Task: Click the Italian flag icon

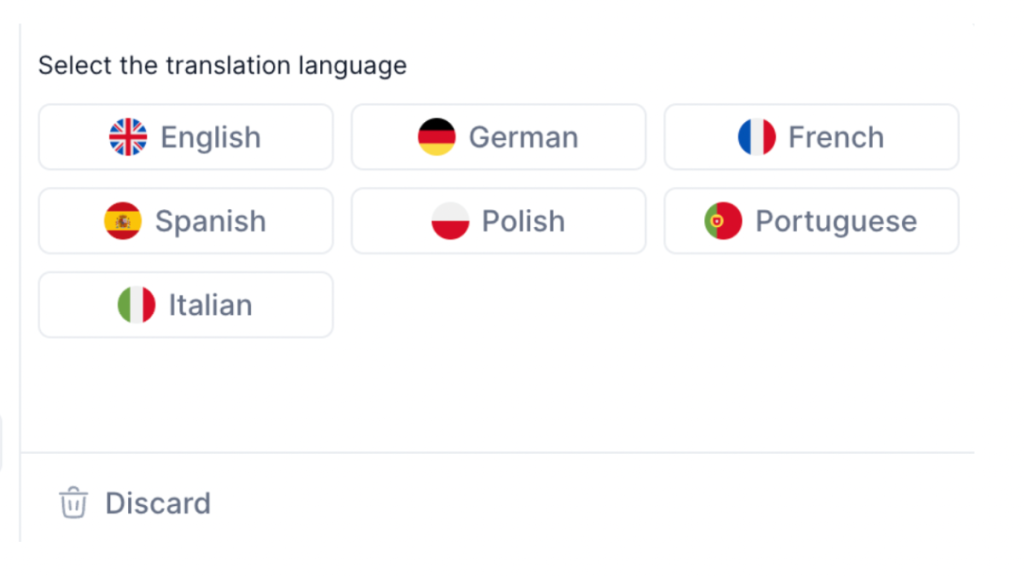Action: tap(136, 305)
